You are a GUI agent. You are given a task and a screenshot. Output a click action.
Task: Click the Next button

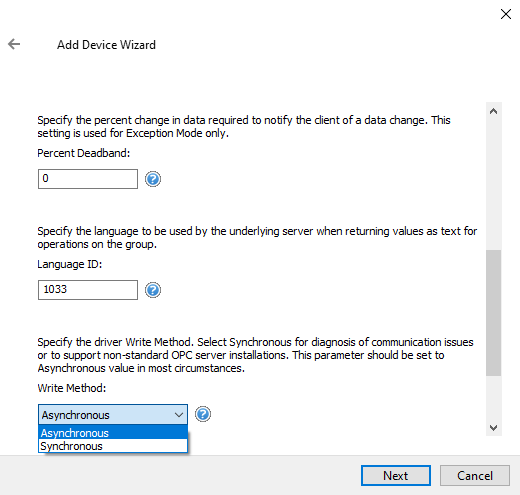pos(396,476)
